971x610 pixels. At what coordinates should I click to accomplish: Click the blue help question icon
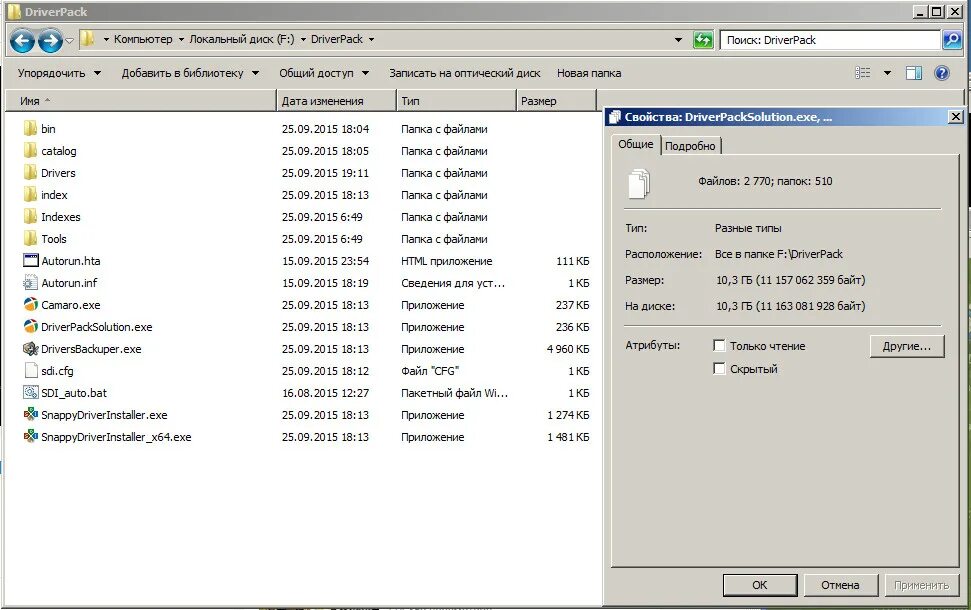(942, 73)
